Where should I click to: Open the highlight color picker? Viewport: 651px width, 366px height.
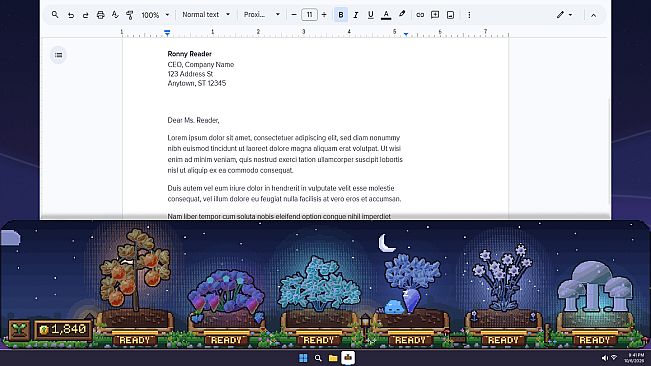402,15
